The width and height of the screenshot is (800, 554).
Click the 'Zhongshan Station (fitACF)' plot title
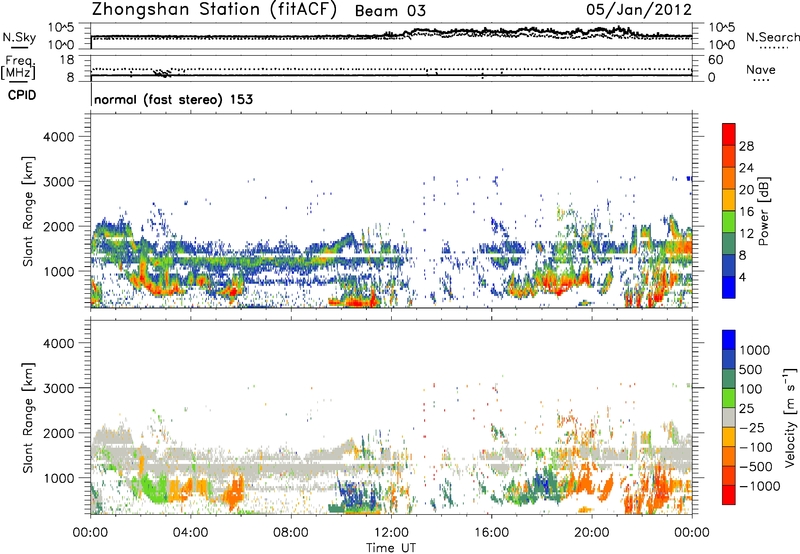(214, 10)
